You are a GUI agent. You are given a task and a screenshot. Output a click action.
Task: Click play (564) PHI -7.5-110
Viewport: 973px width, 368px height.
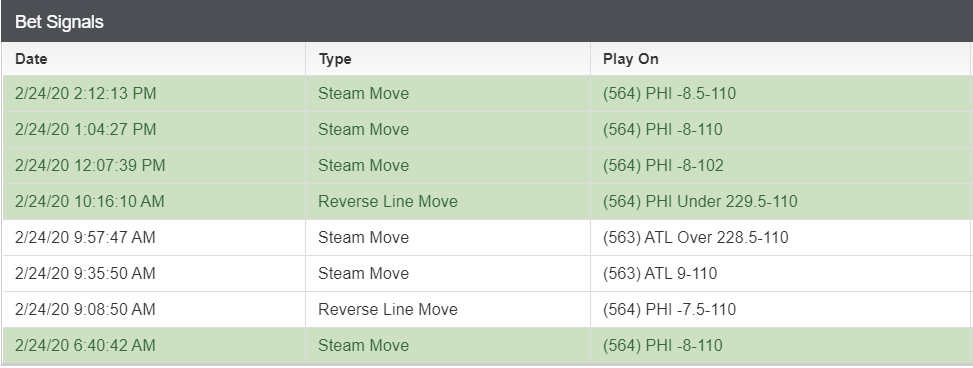tap(670, 310)
